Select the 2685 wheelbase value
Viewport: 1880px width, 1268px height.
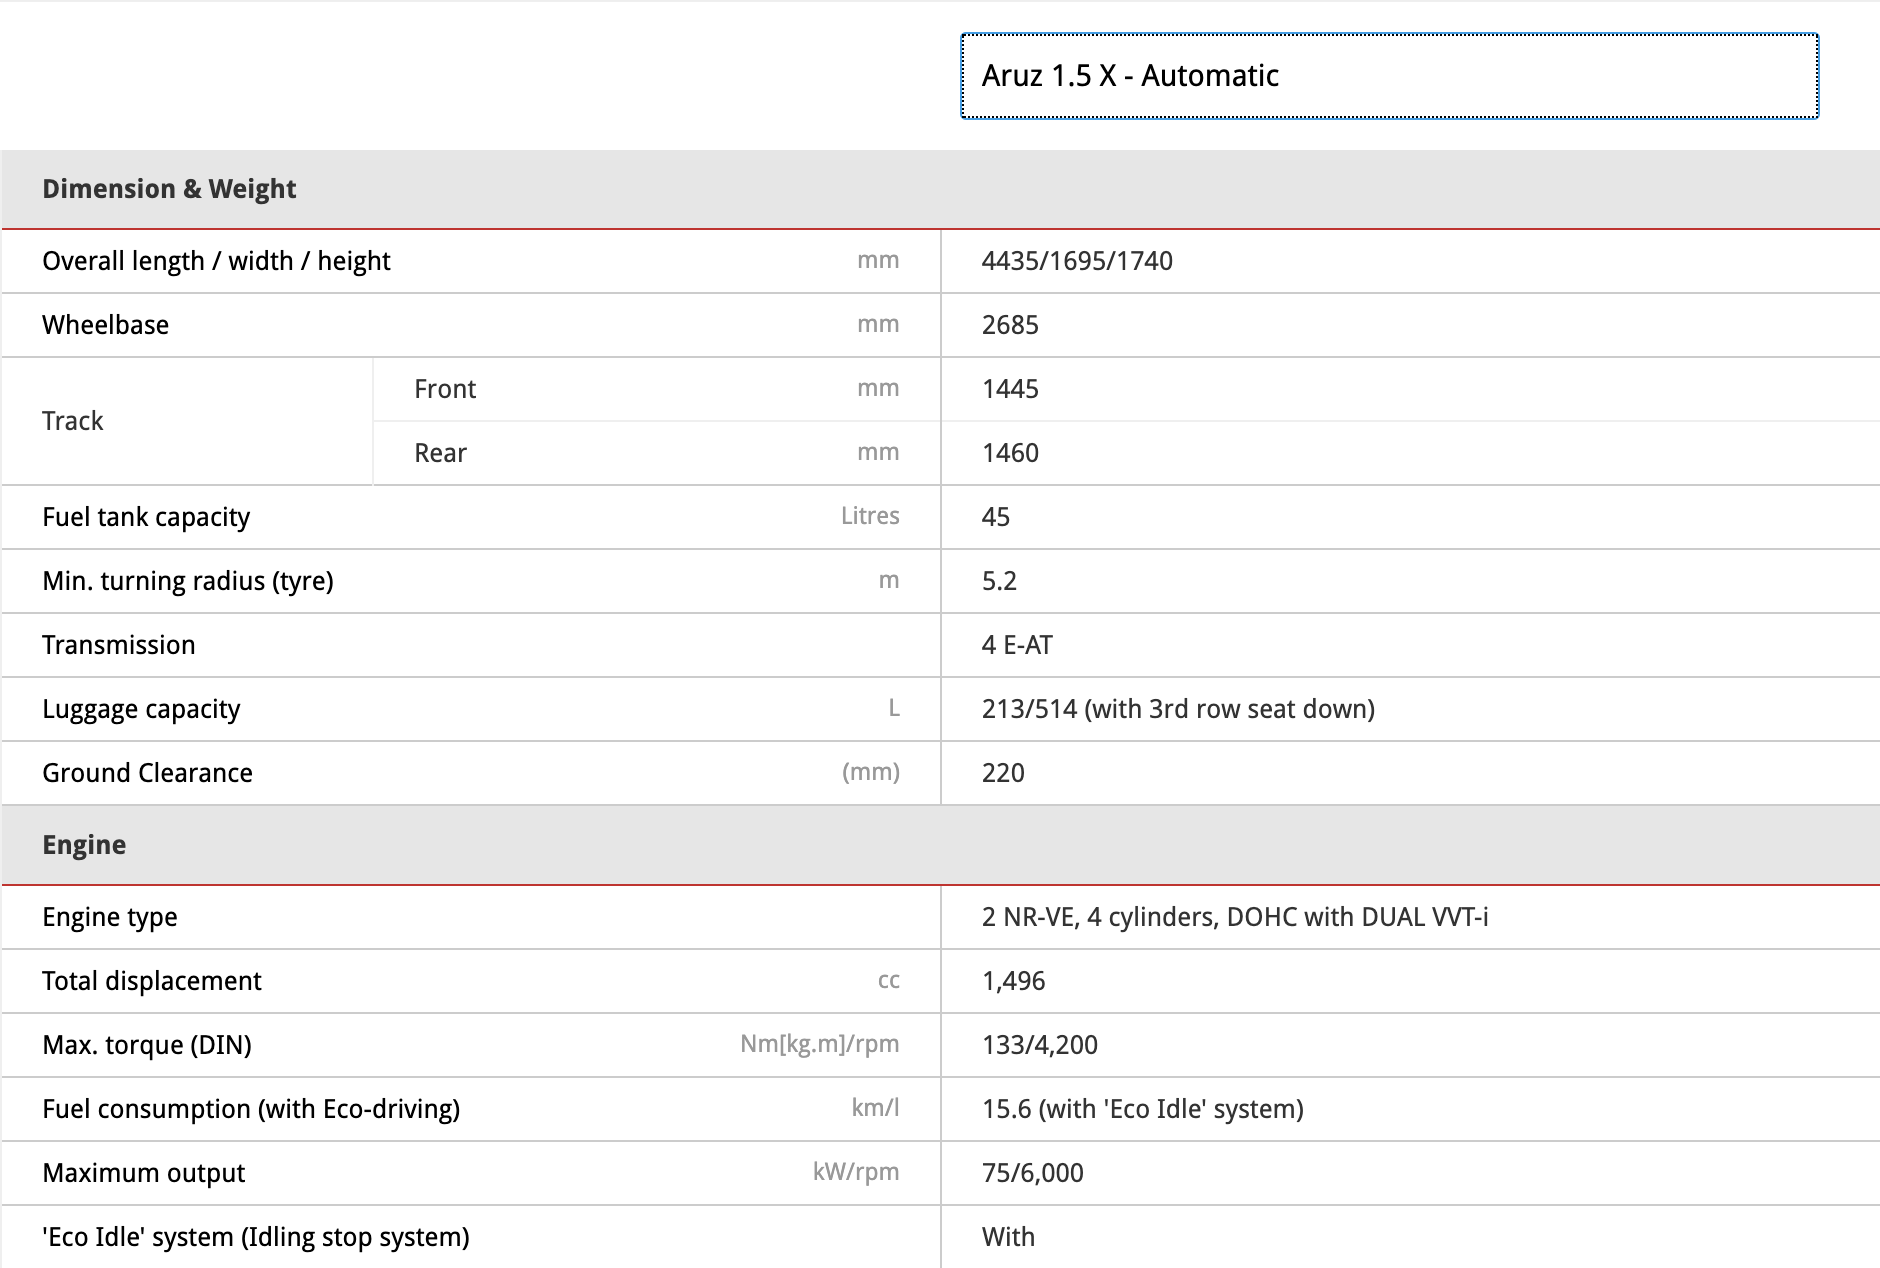point(1010,325)
